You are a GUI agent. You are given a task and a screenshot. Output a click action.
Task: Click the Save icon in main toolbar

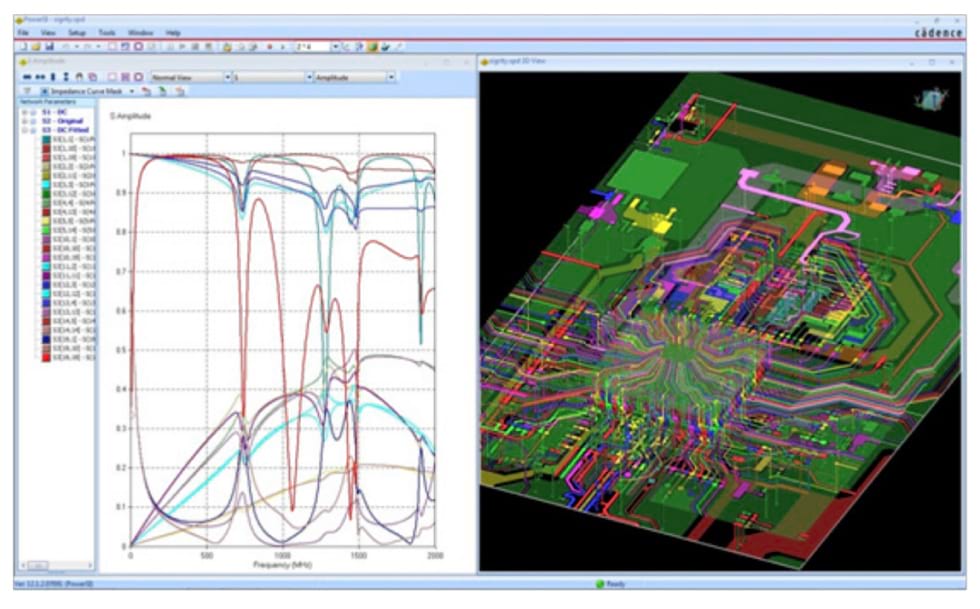pos(49,46)
